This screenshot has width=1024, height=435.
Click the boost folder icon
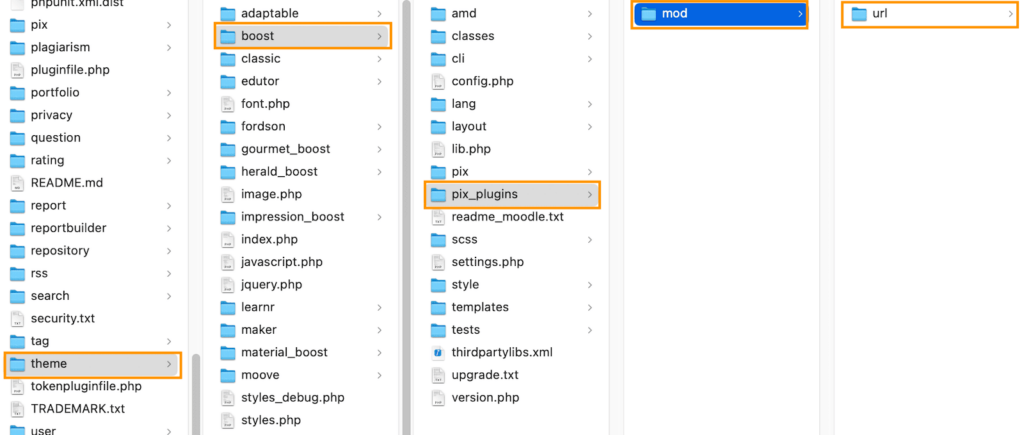228,36
